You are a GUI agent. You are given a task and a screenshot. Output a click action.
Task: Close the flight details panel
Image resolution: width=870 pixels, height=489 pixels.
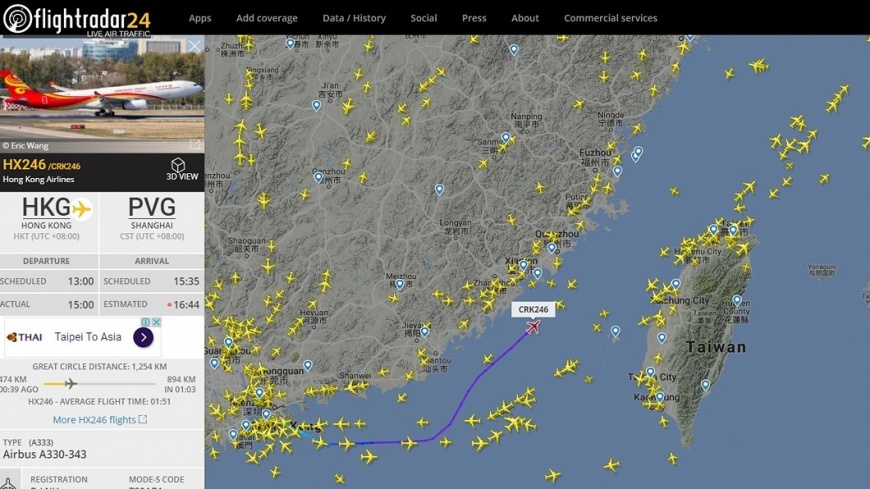click(x=194, y=46)
